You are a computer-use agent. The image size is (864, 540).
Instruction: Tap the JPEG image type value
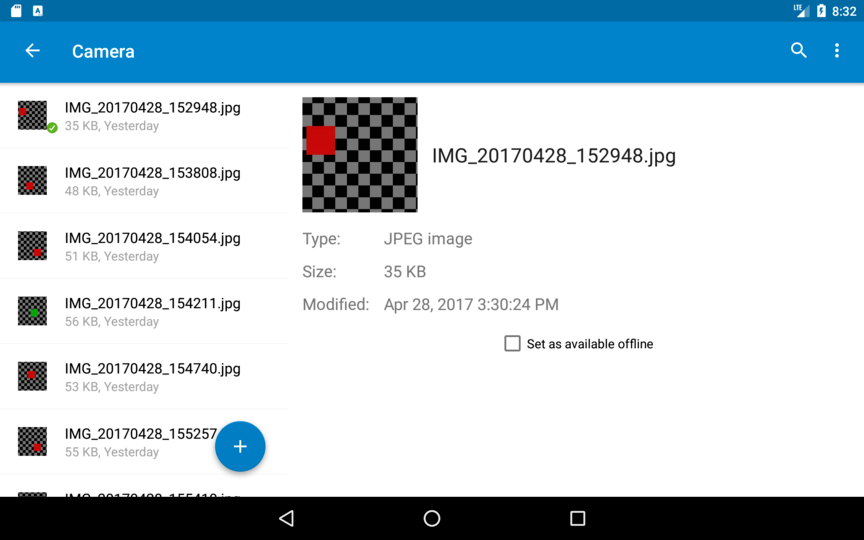tap(428, 239)
